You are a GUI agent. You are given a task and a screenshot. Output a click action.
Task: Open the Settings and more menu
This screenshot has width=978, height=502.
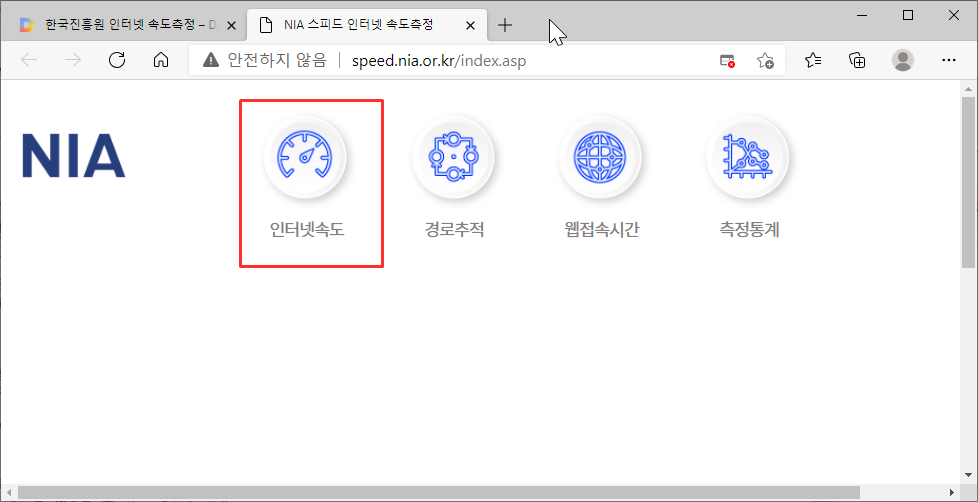pos(949,60)
